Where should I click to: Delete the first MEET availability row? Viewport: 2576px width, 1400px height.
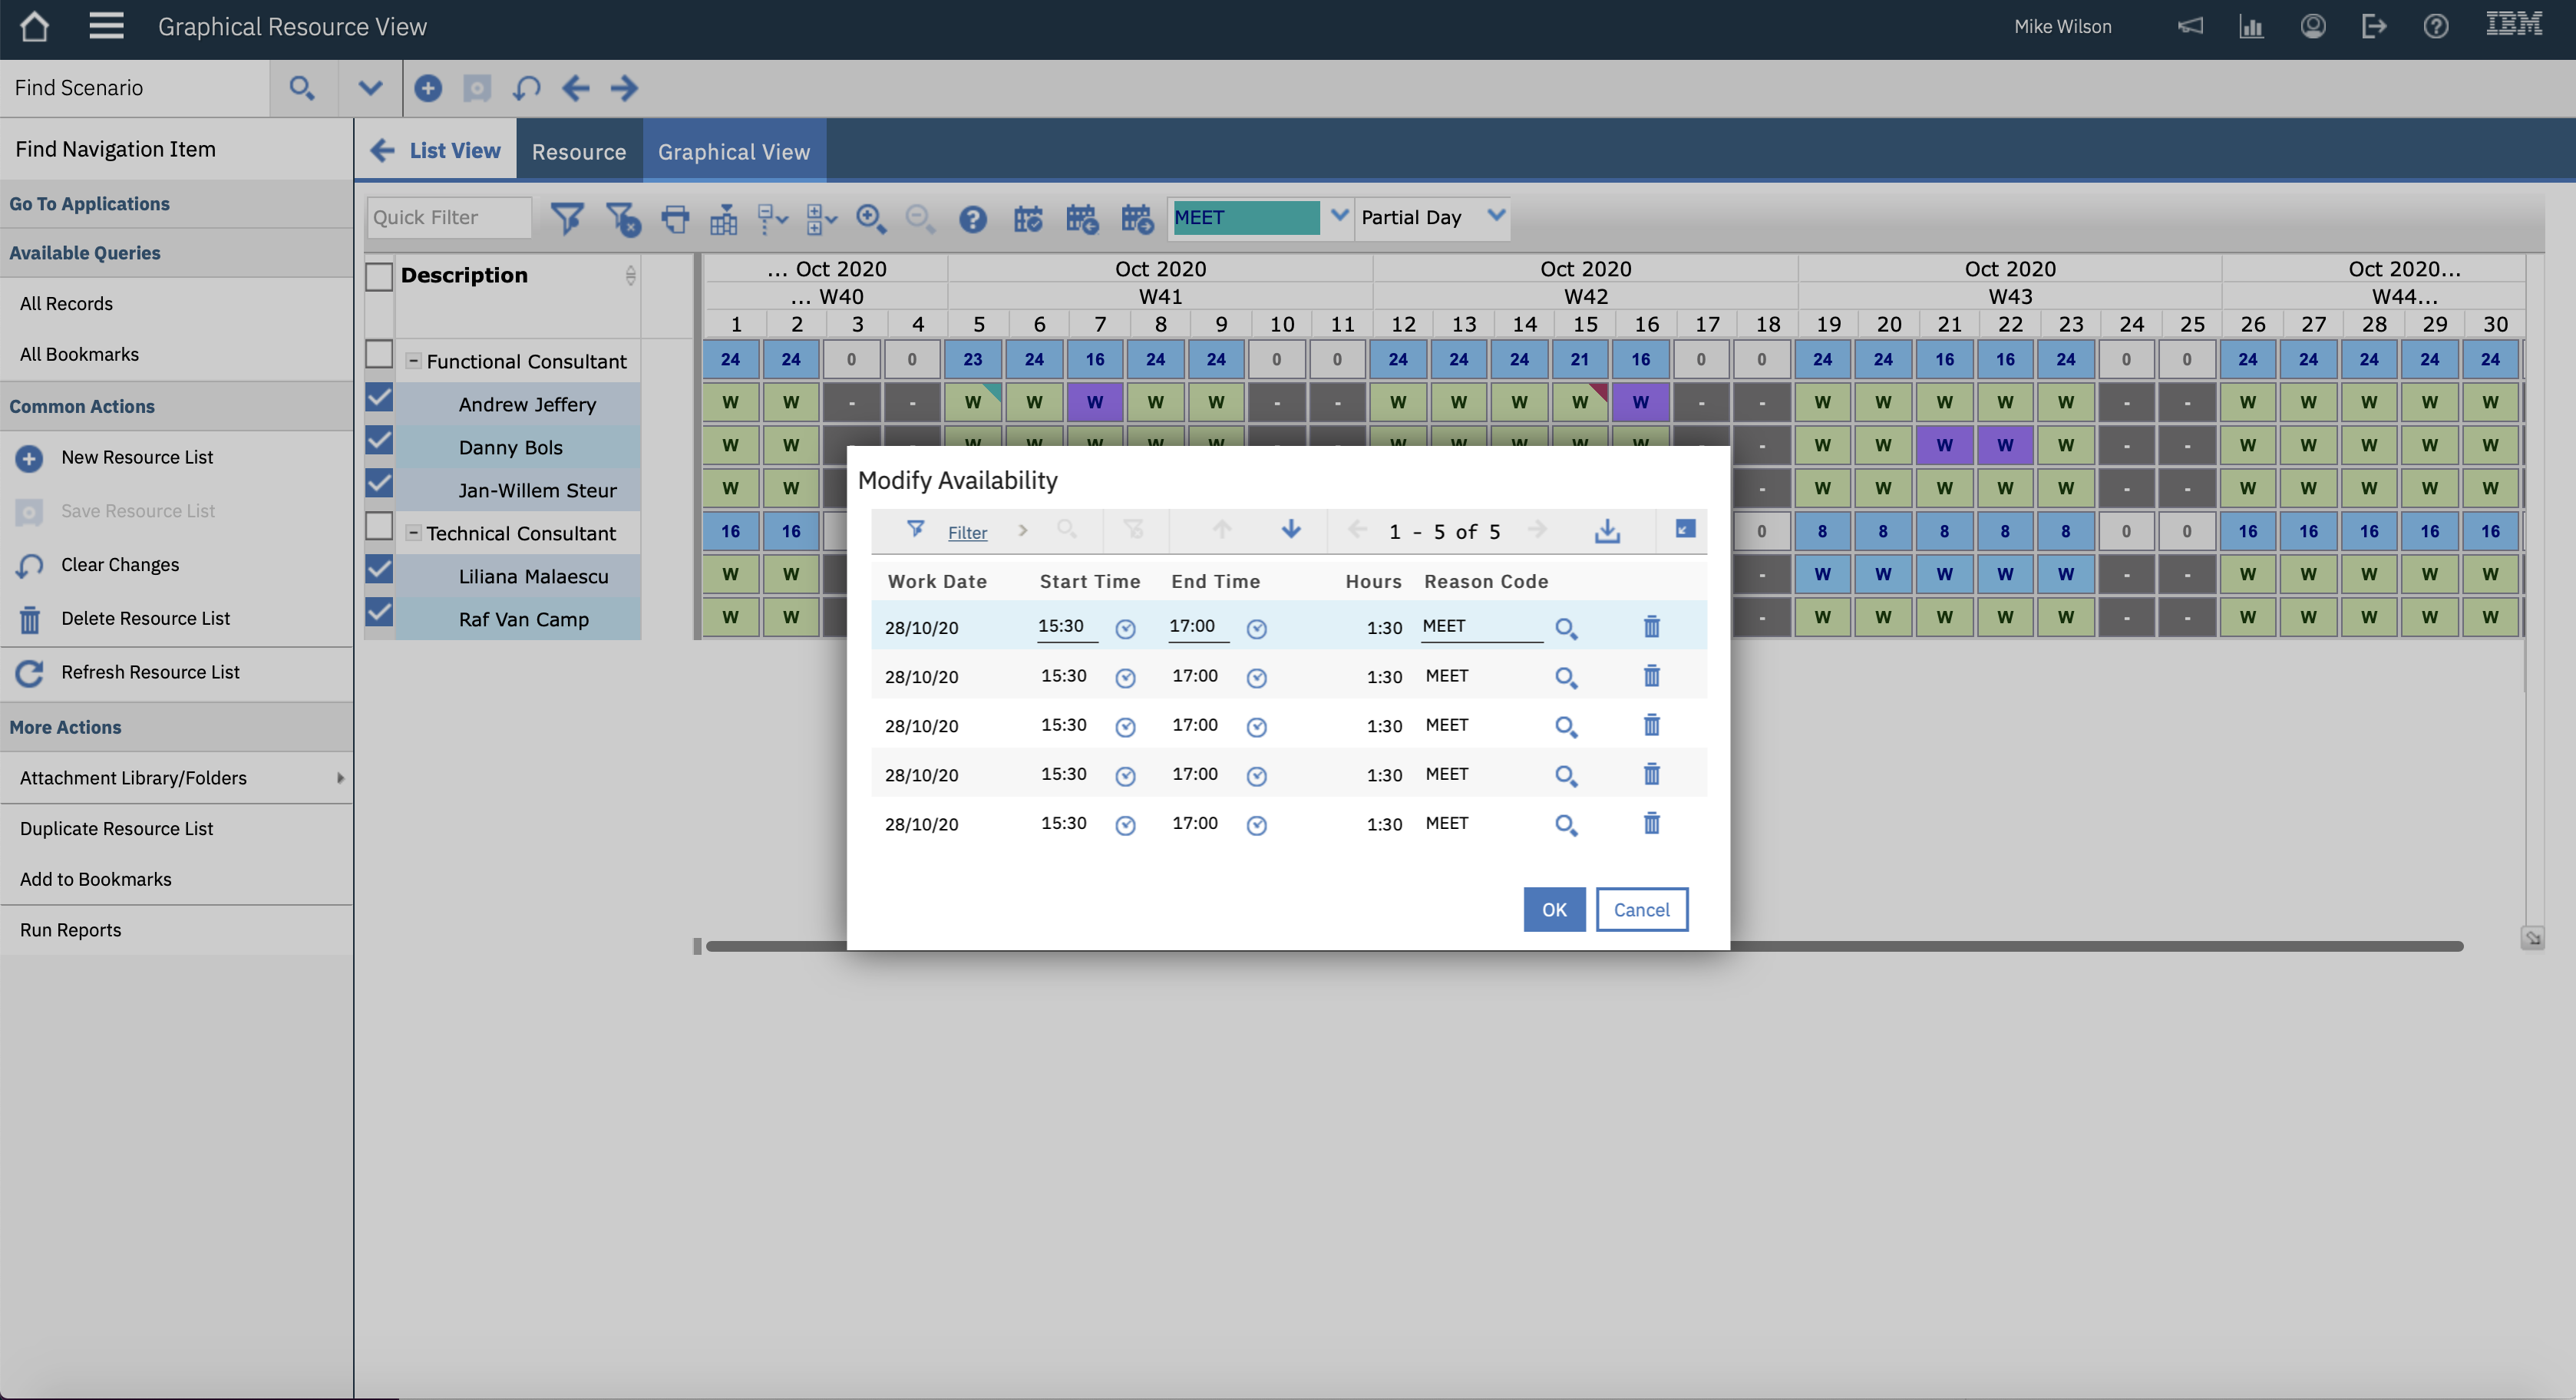(x=1651, y=627)
